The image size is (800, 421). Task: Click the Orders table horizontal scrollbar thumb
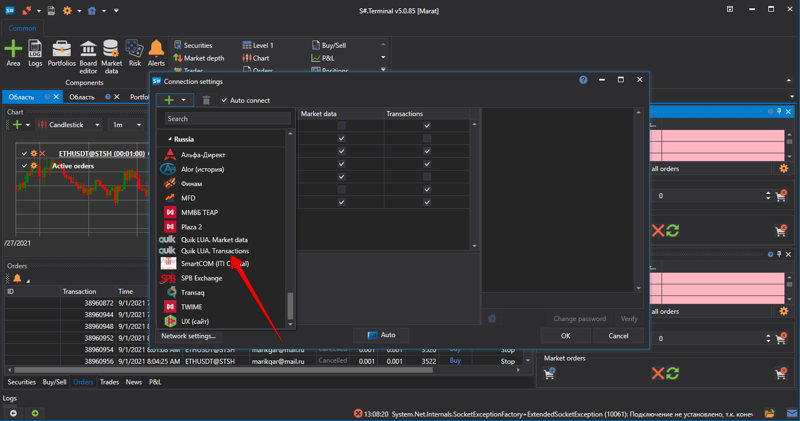[x=223, y=370]
